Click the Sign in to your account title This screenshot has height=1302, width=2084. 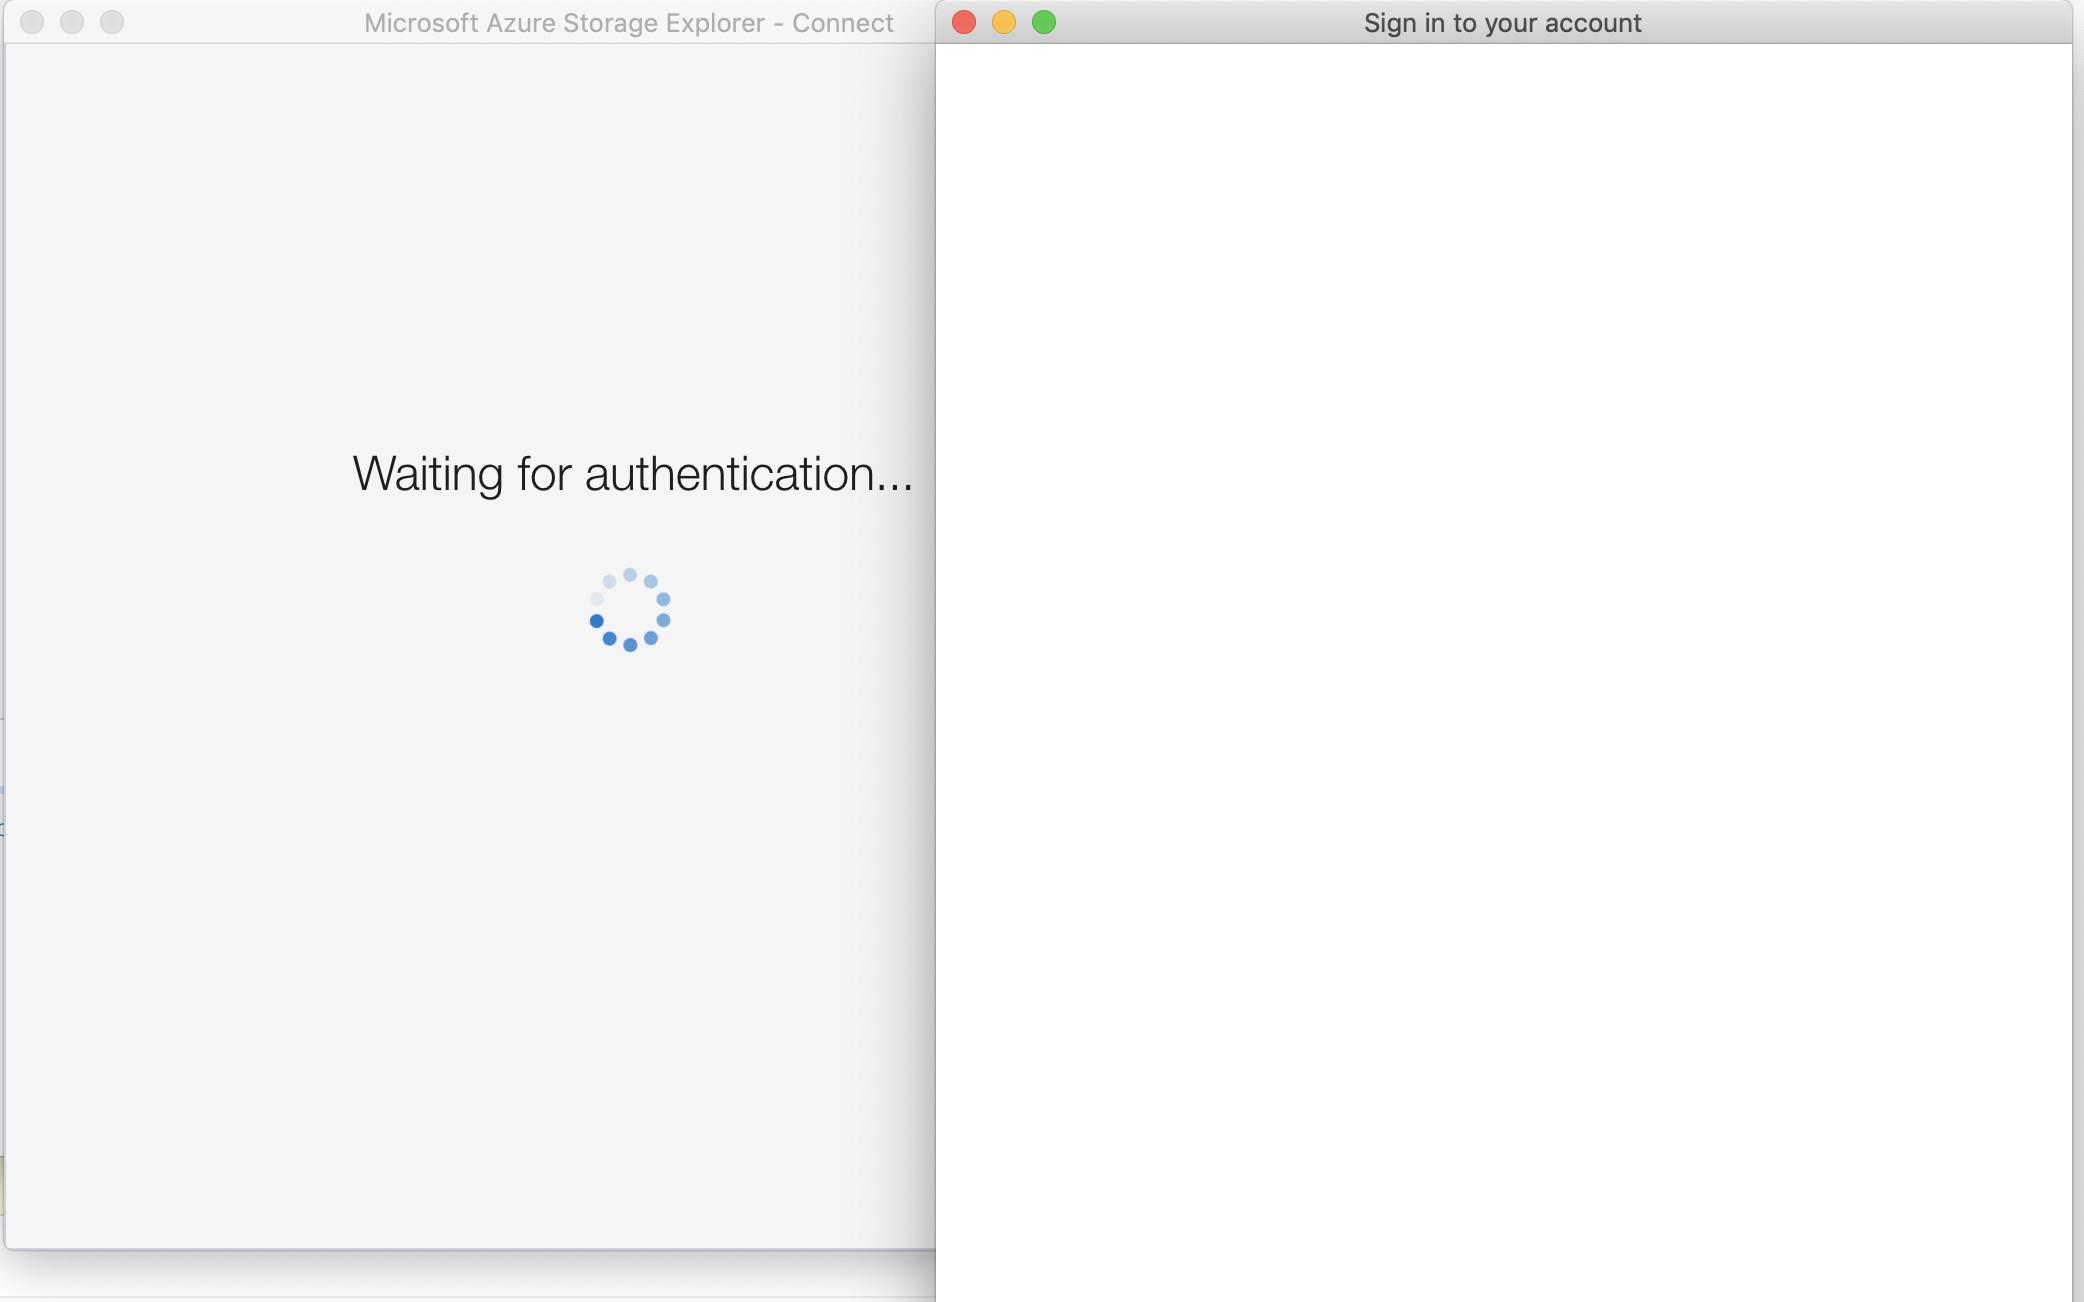point(1502,23)
